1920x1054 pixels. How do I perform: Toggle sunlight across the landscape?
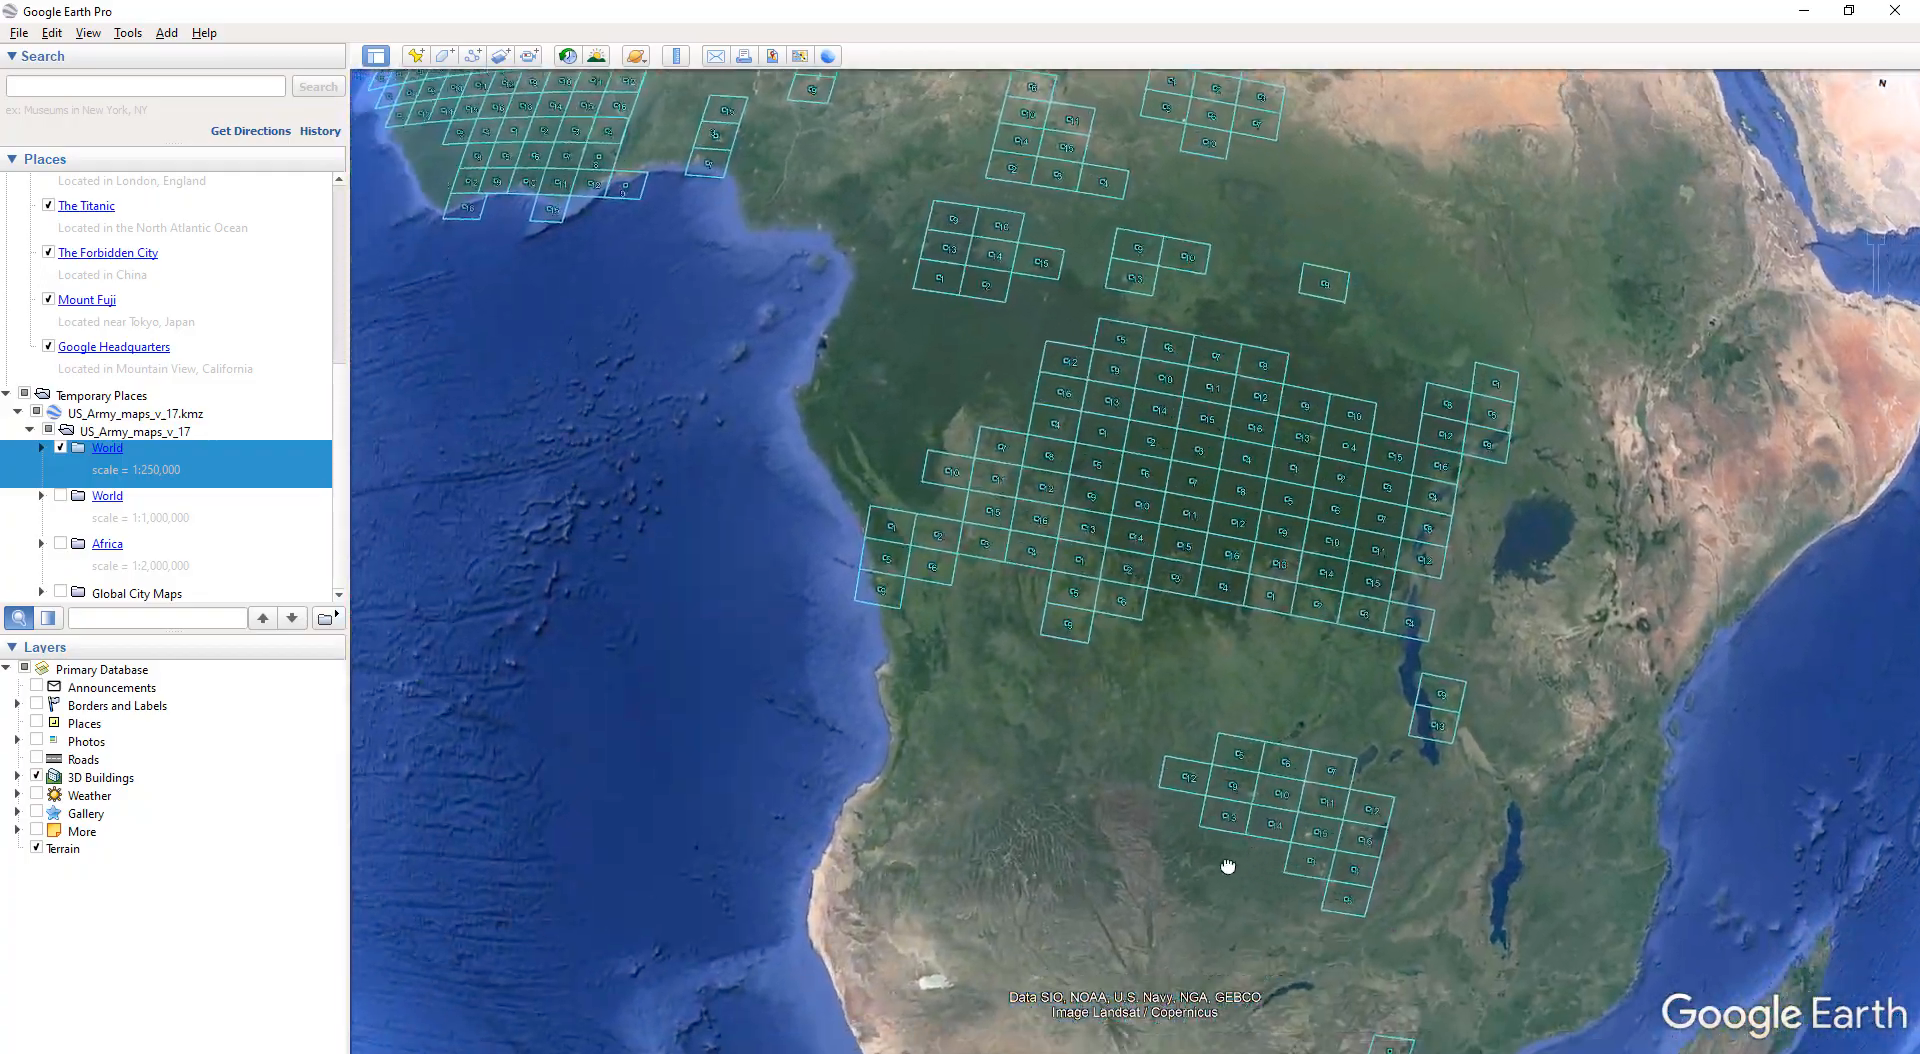(x=597, y=56)
